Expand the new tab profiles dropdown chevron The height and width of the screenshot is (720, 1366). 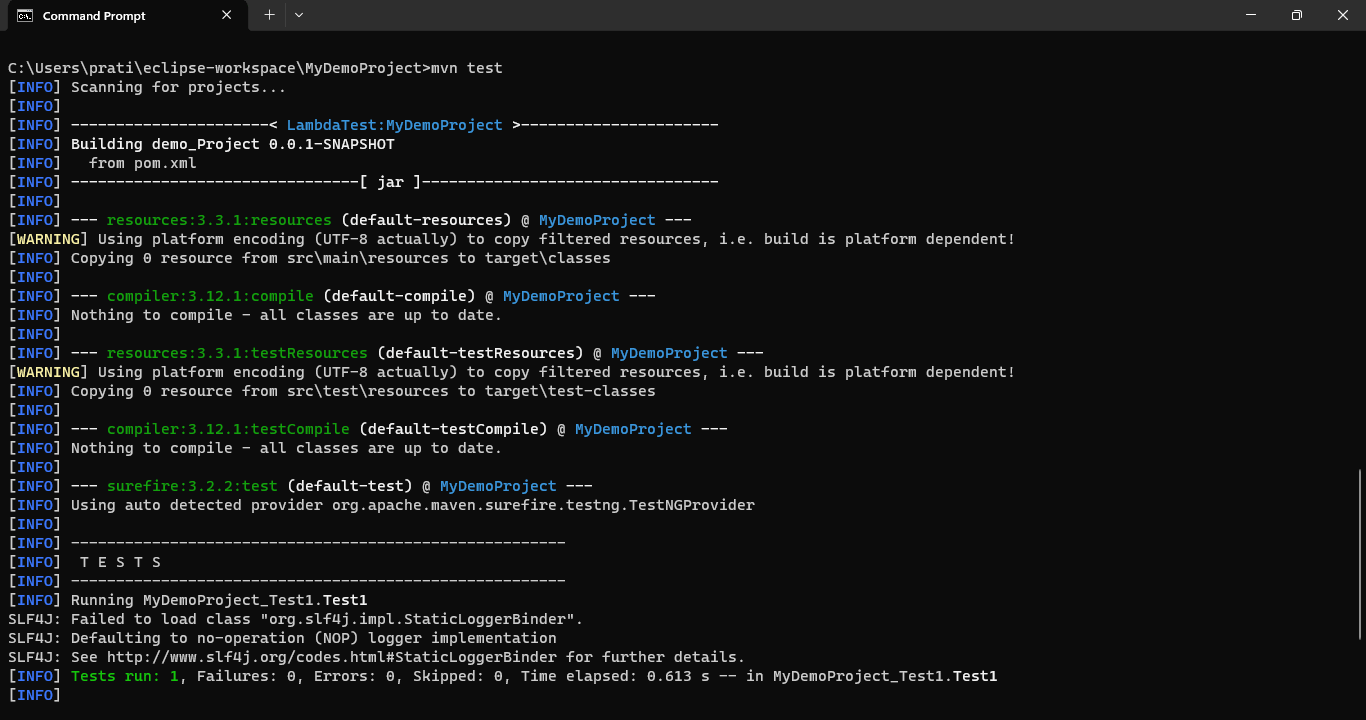[x=299, y=15]
